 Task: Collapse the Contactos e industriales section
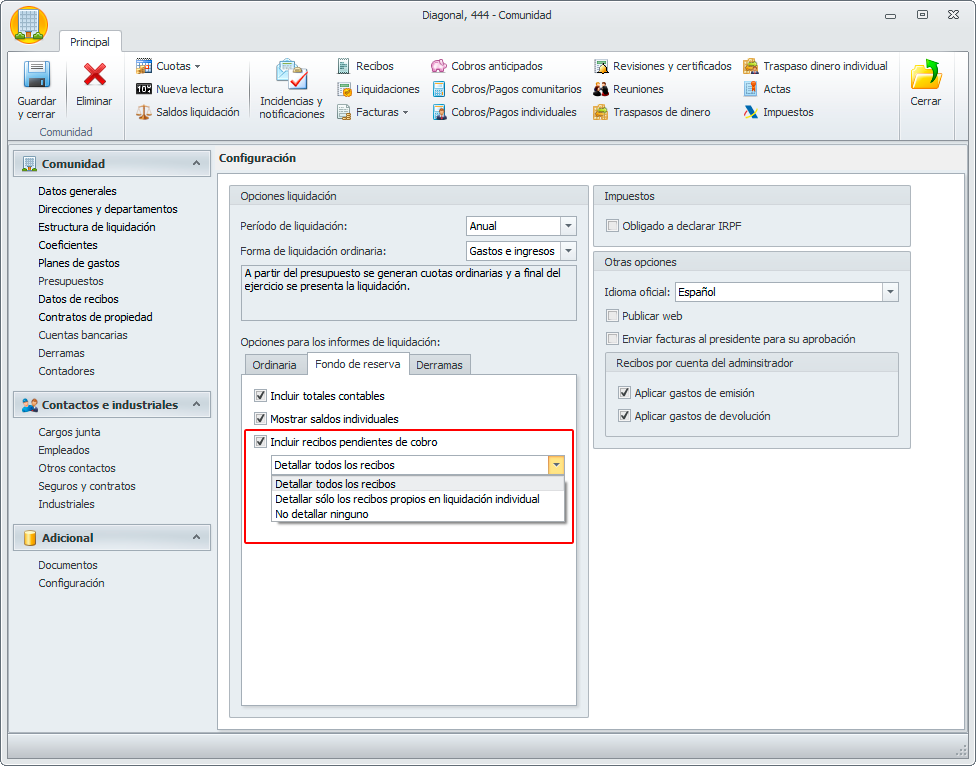click(196, 404)
